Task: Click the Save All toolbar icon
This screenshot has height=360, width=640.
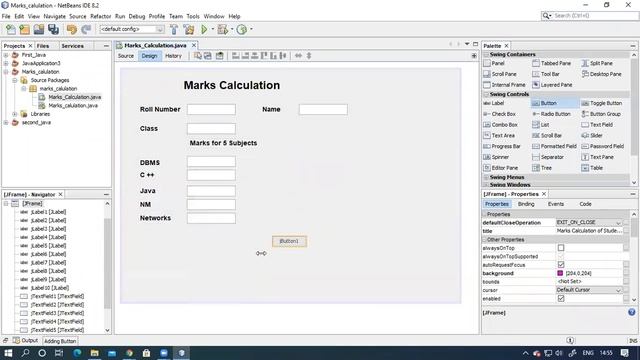Action: pos(53,29)
